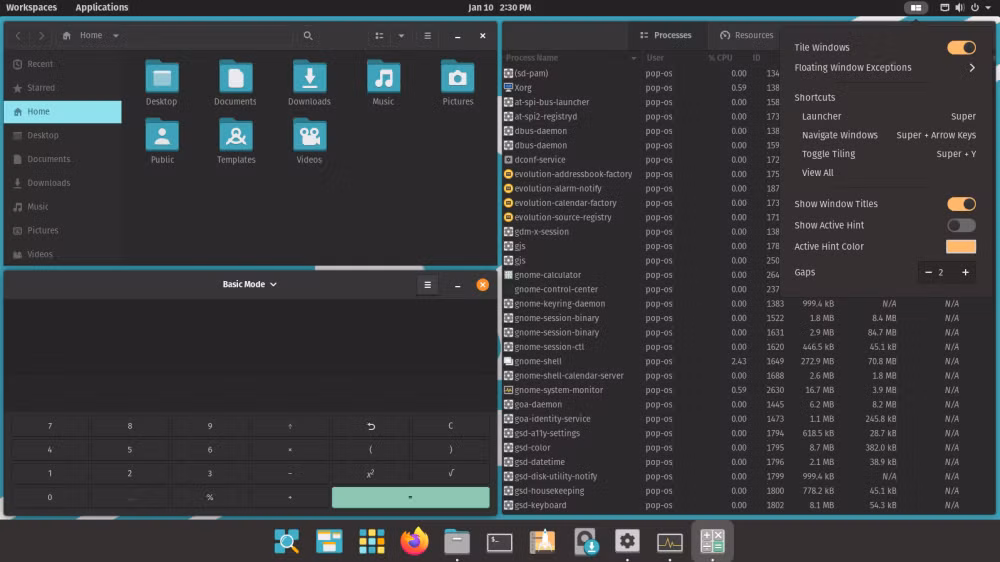This screenshot has height=562, width=1000.
Task: Select Starred in Files sidebar
Action: pyautogui.click(x=62, y=87)
